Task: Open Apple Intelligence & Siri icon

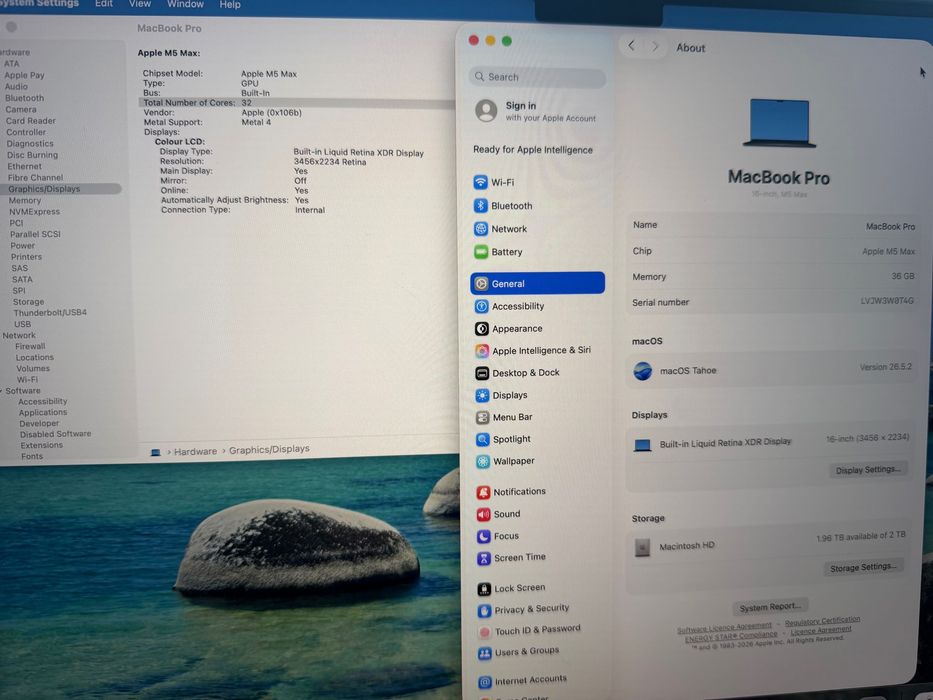Action: tap(482, 351)
